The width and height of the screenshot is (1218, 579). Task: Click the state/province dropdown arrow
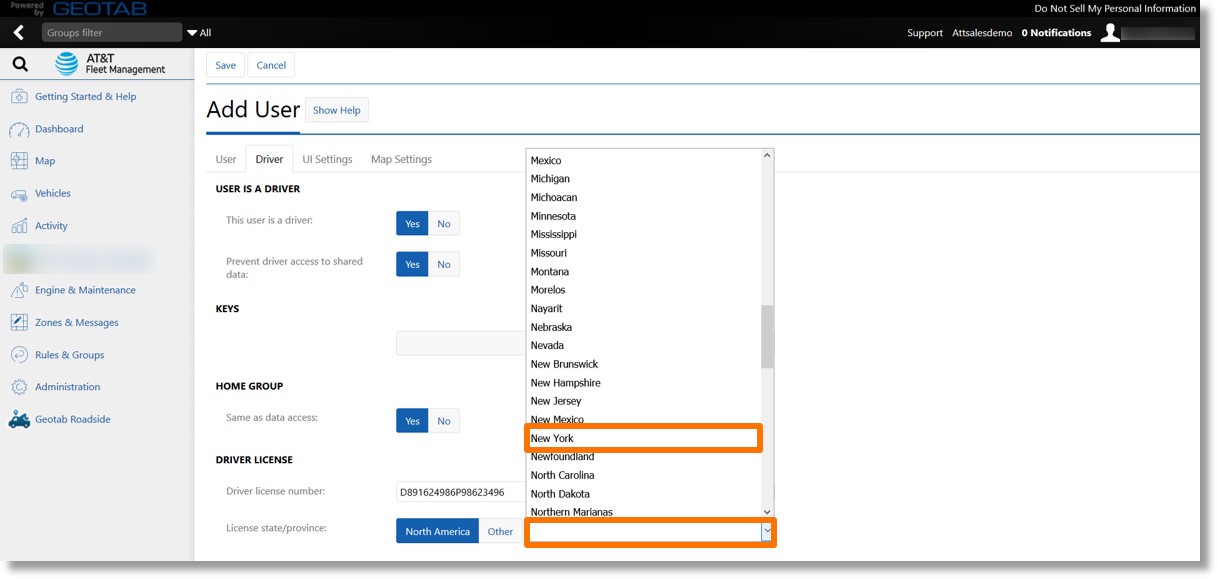tap(767, 532)
